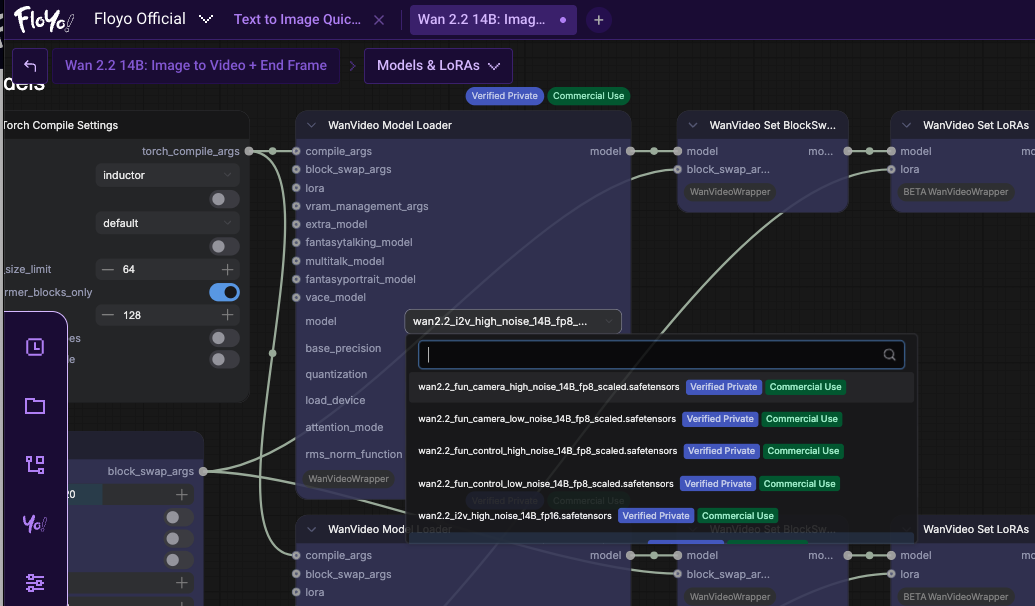Switch to Text to Image Quick tab

point(297,19)
